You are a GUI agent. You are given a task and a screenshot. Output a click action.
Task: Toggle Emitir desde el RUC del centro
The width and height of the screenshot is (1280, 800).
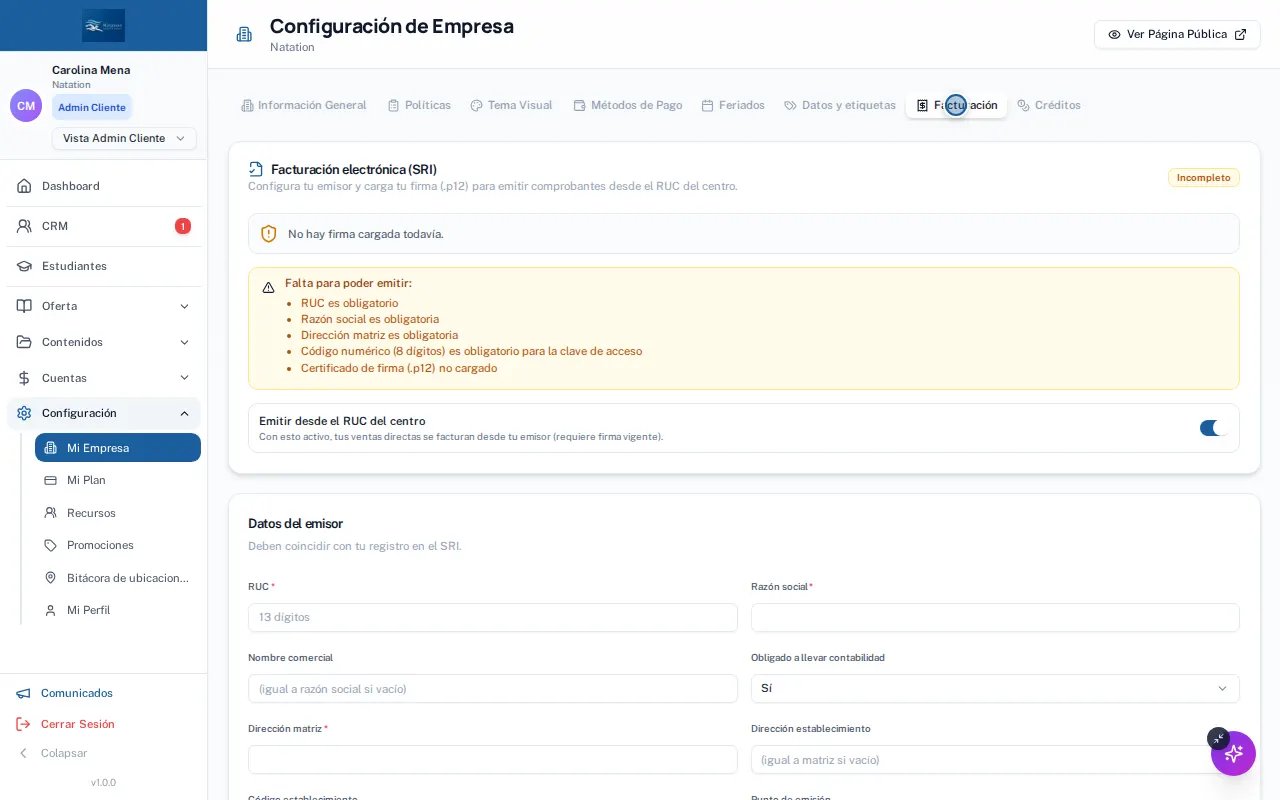click(x=1214, y=428)
